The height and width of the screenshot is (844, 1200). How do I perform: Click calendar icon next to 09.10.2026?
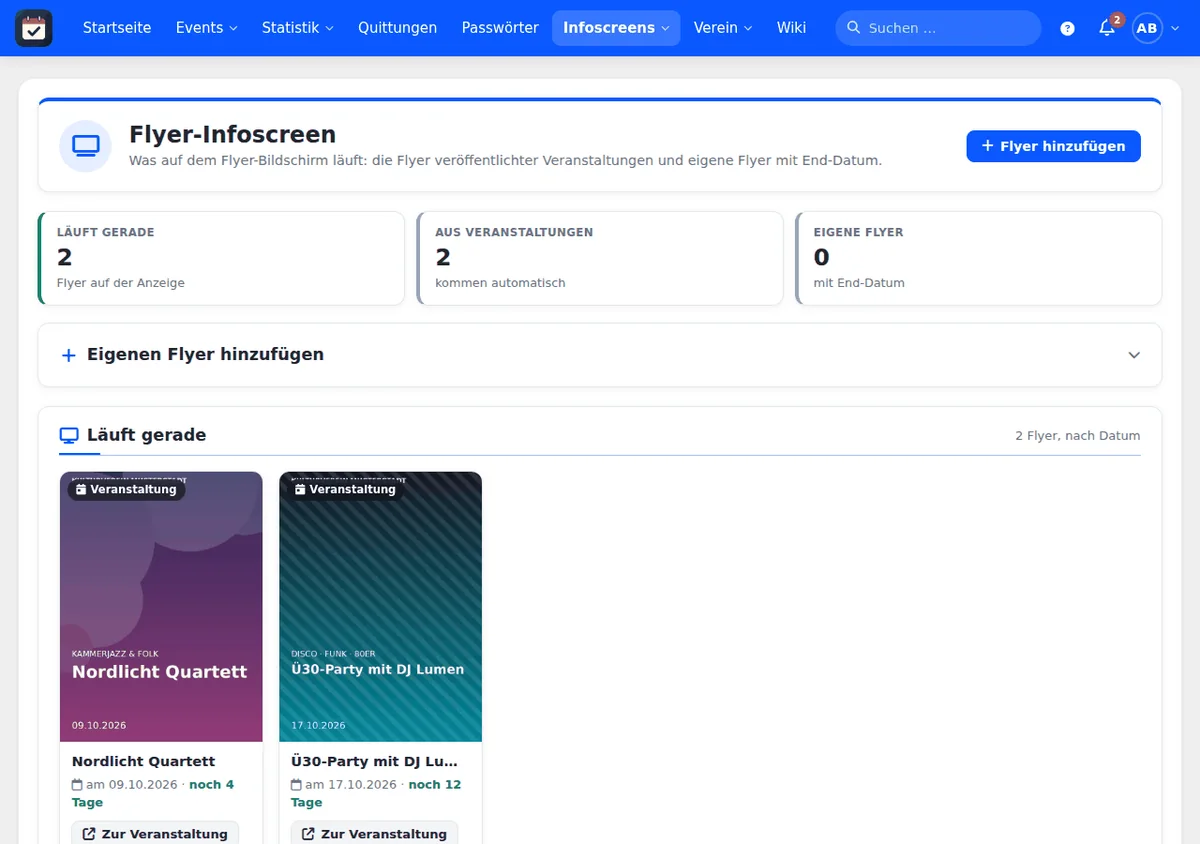click(x=77, y=785)
